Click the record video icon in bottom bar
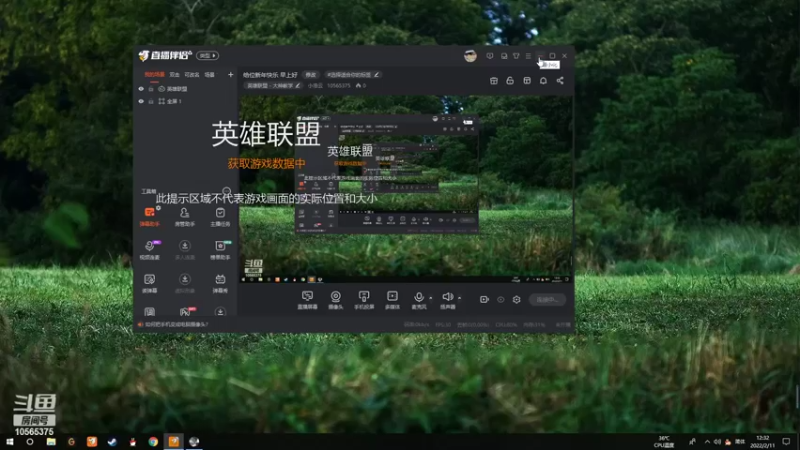The width and height of the screenshot is (800, 450). coord(484,299)
